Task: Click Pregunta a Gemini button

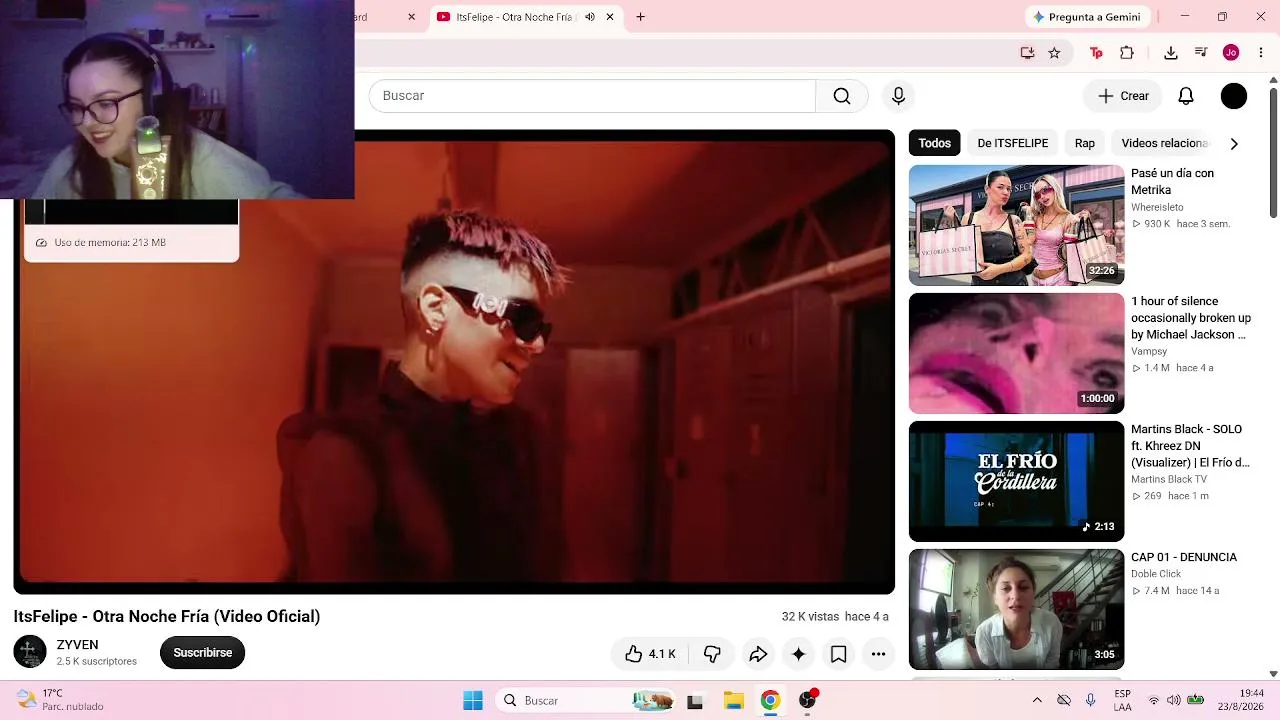Action: coord(1087,17)
